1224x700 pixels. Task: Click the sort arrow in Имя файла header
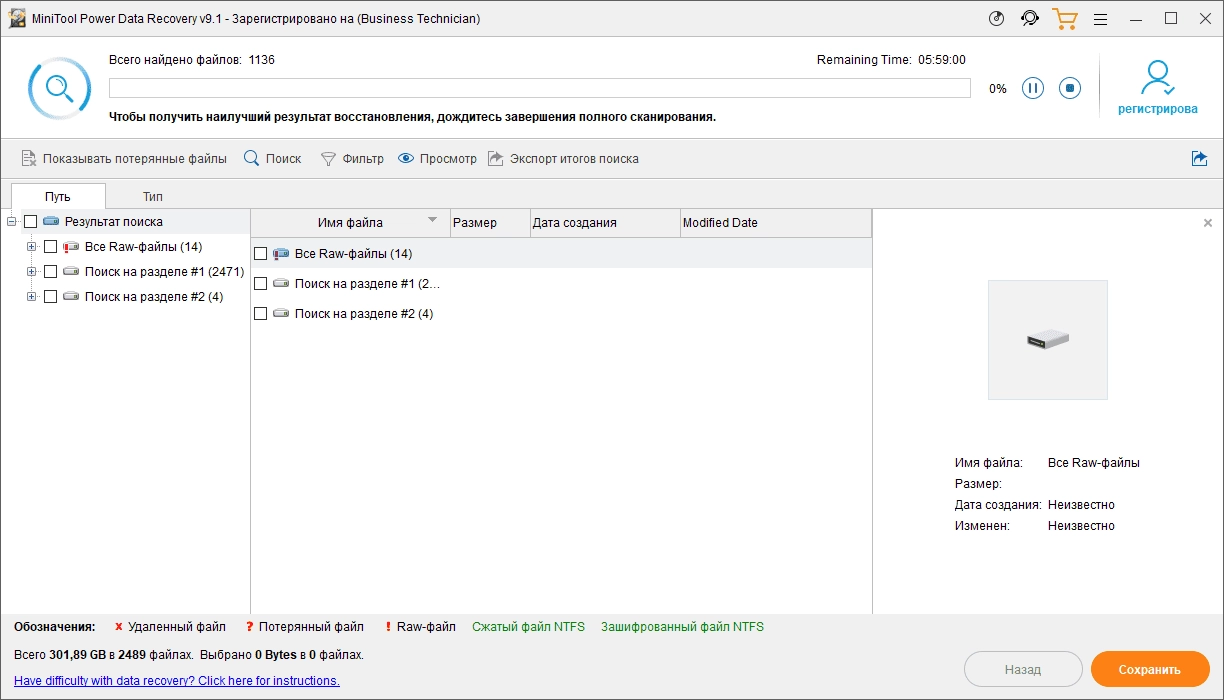tap(432, 220)
